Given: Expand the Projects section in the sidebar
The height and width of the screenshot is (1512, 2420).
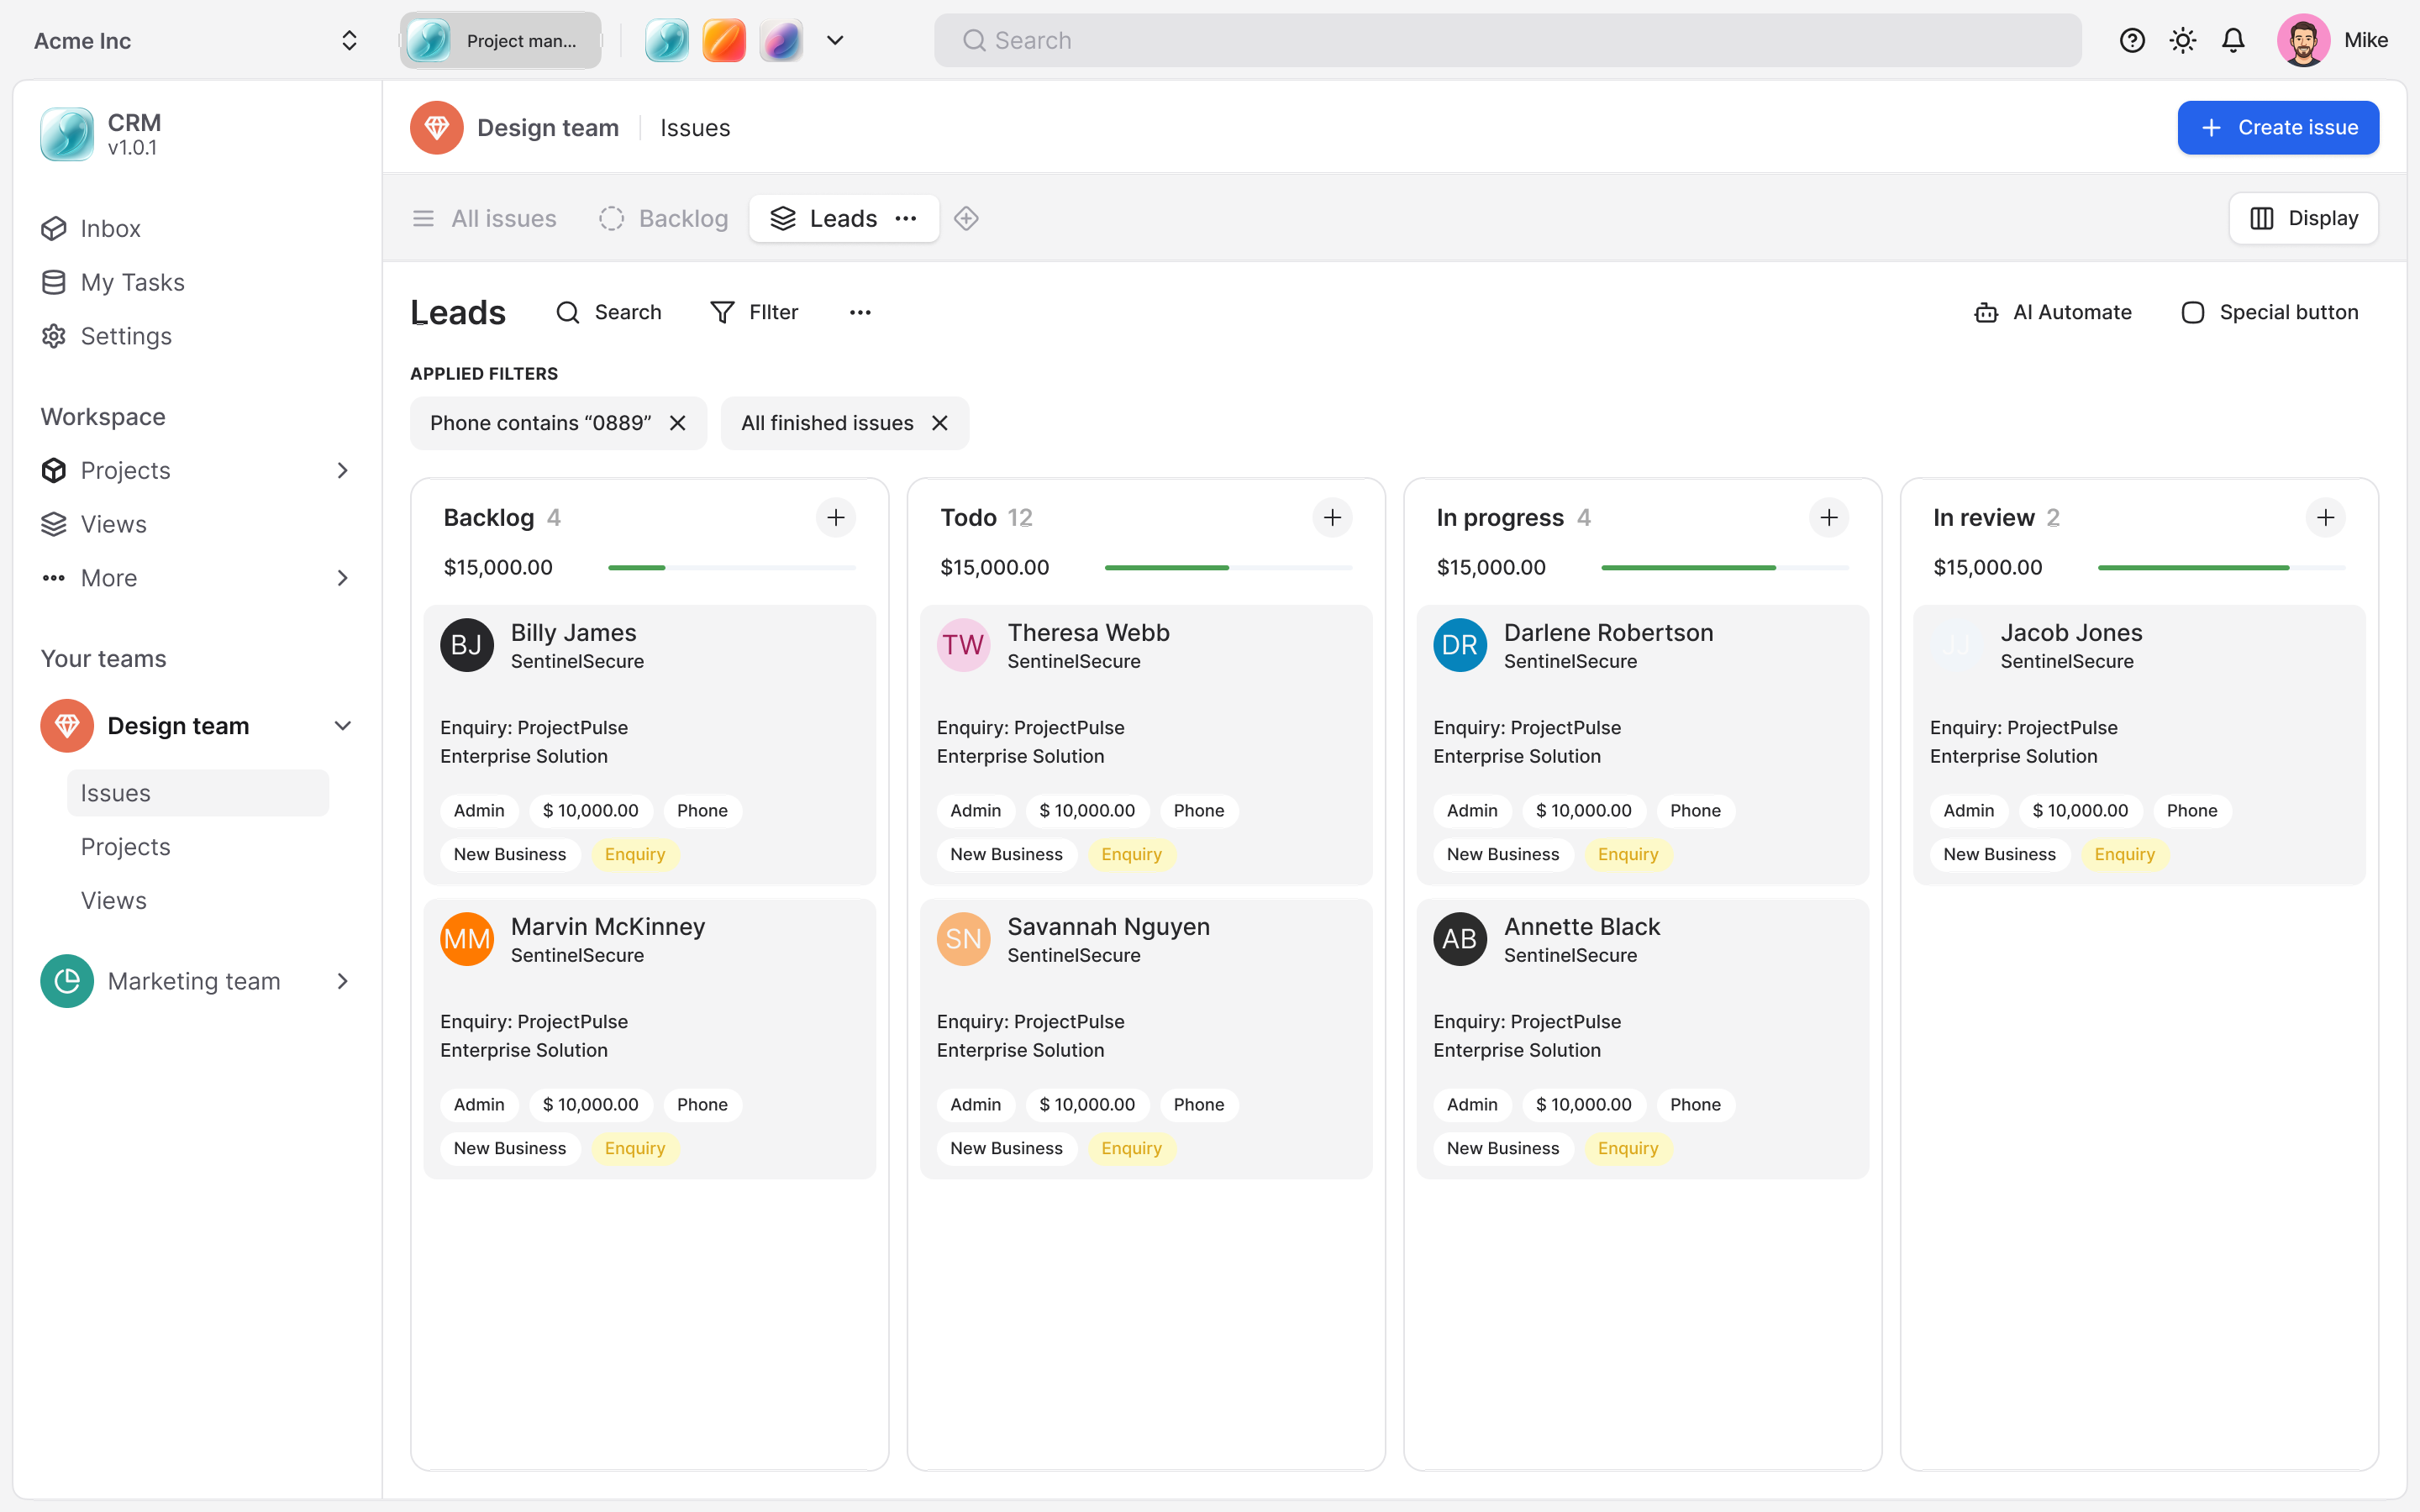Looking at the screenshot, I should (342, 470).
